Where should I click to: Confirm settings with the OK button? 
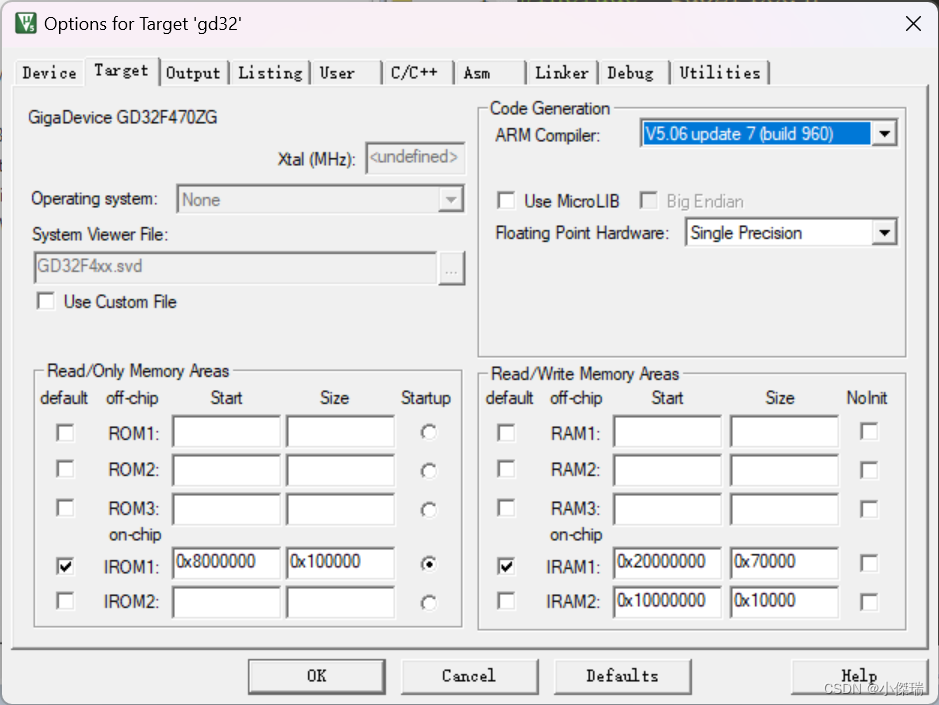pos(316,676)
